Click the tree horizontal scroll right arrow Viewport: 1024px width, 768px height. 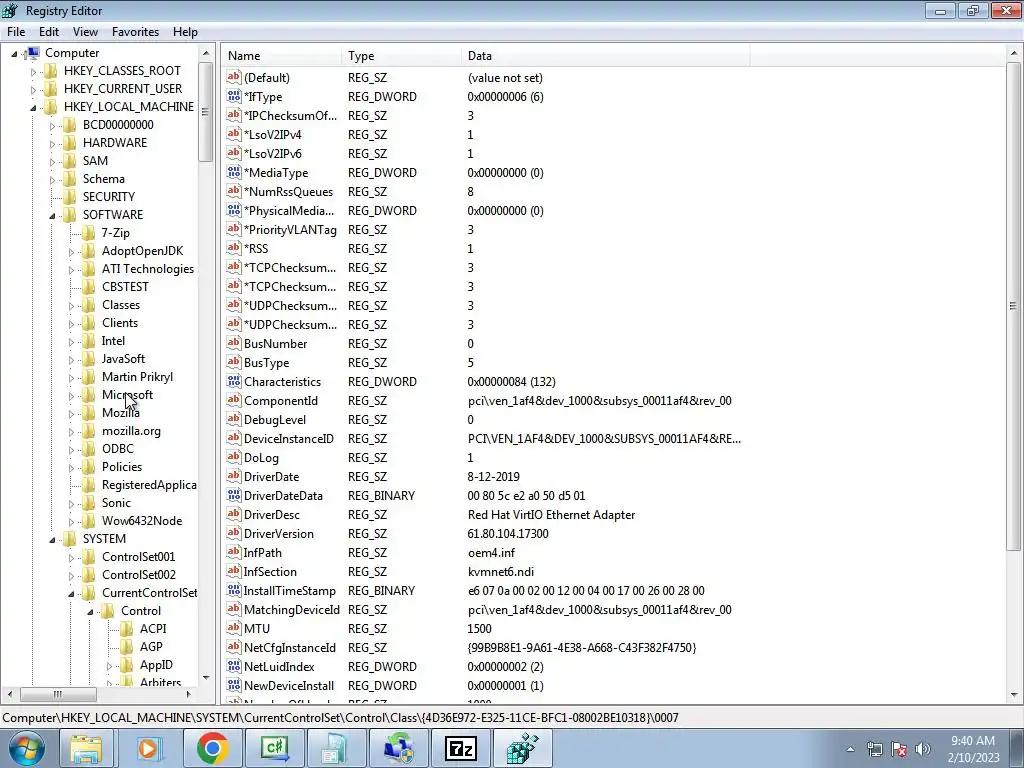coord(189,694)
